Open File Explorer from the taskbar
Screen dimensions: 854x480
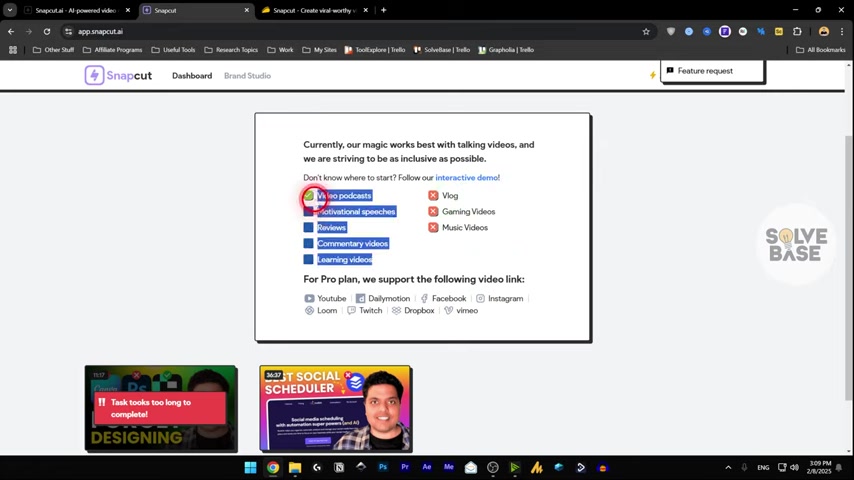pyautogui.click(x=295, y=467)
